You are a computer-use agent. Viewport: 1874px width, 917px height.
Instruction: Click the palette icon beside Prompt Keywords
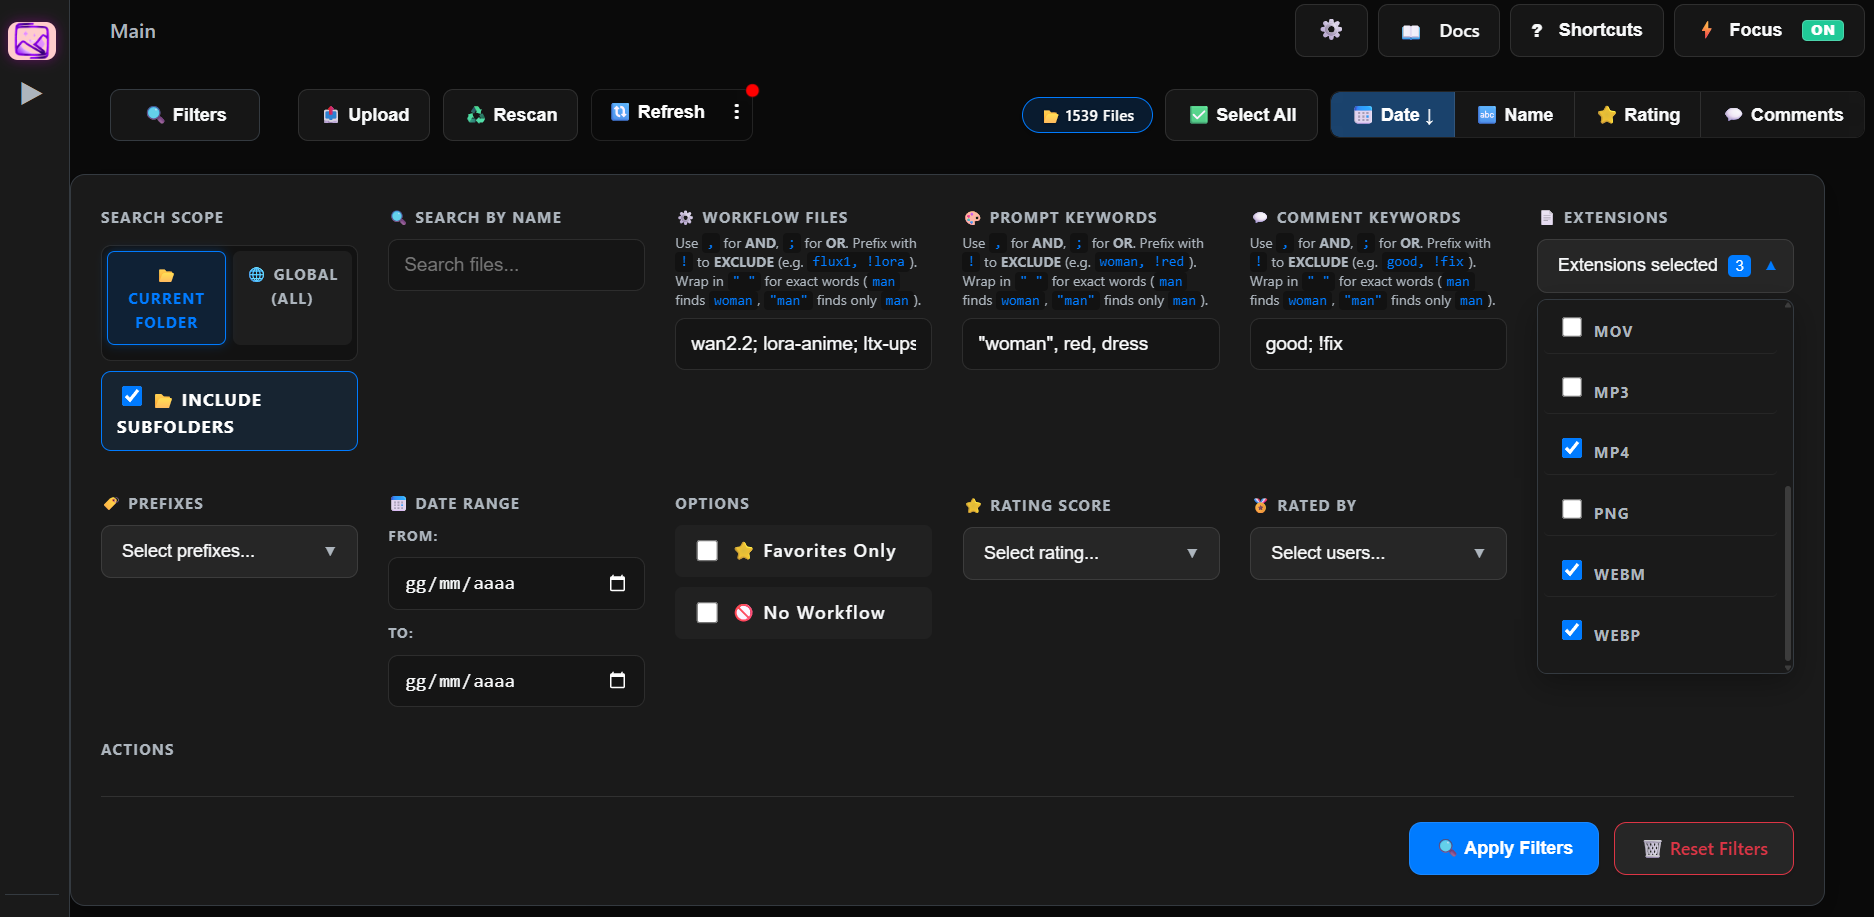(972, 218)
